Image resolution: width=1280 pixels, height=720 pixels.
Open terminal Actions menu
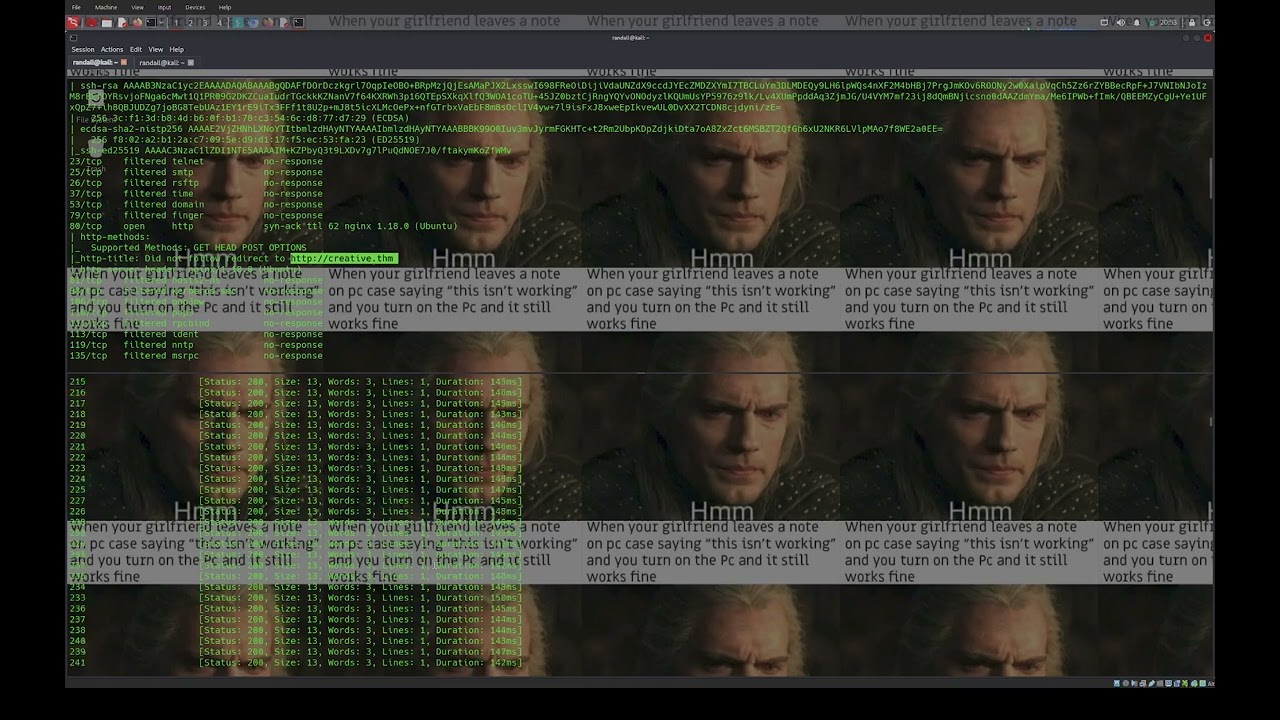pyautogui.click(x=112, y=49)
